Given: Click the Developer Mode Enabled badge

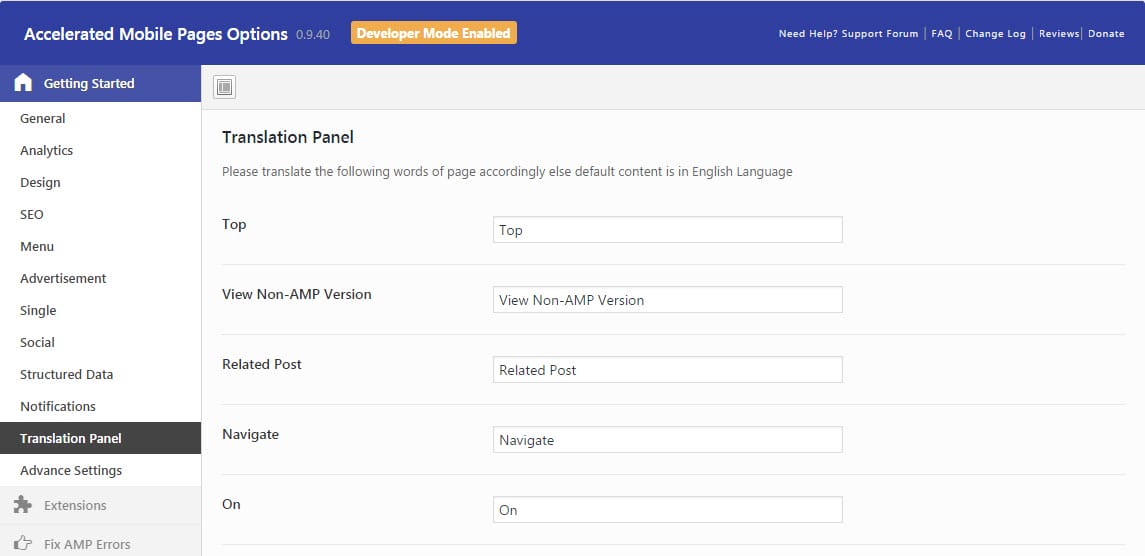Looking at the screenshot, I should pos(433,33).
